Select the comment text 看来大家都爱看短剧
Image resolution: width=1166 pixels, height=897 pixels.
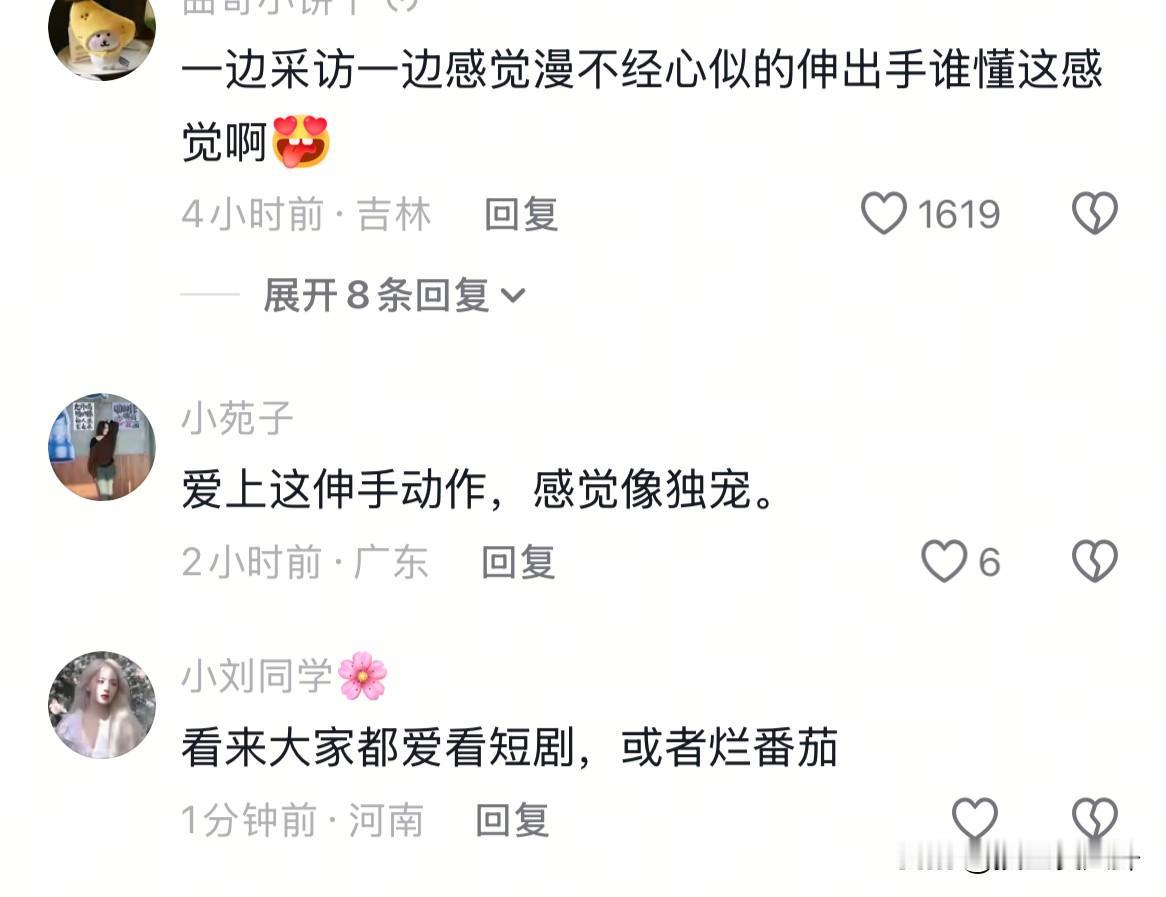pyautogui.click(x=378, y=747)
